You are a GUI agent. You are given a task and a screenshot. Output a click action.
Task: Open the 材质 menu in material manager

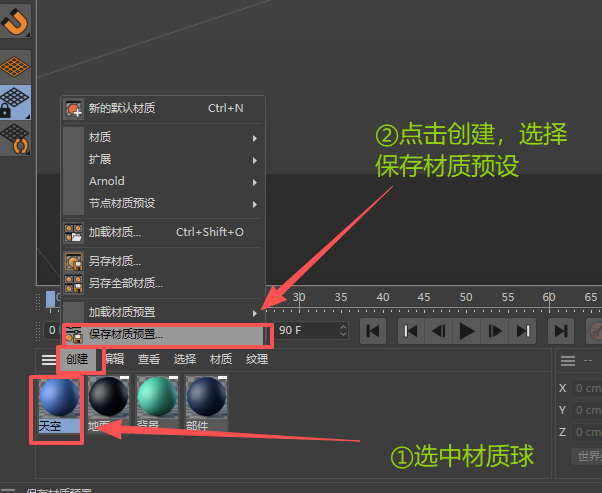(221, 360)
